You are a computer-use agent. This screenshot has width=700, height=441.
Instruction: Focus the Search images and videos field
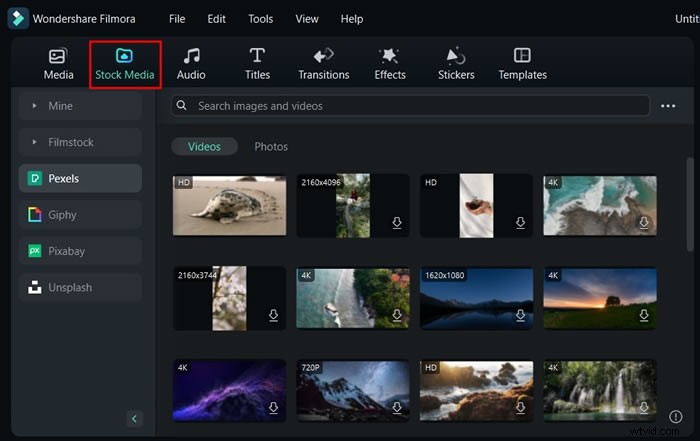point(410,106)
